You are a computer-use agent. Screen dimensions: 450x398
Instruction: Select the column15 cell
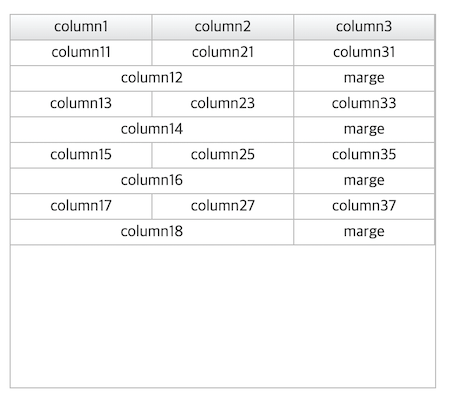(x=81, y=155)
